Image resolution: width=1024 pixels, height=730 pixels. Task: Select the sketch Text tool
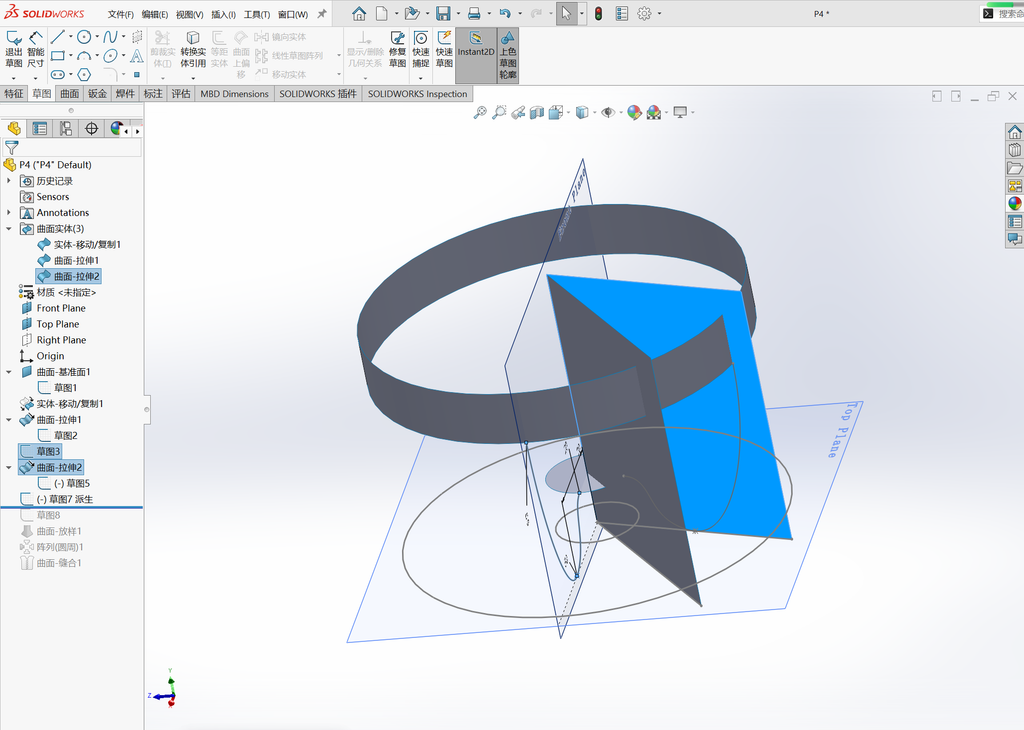pos(136,56)
